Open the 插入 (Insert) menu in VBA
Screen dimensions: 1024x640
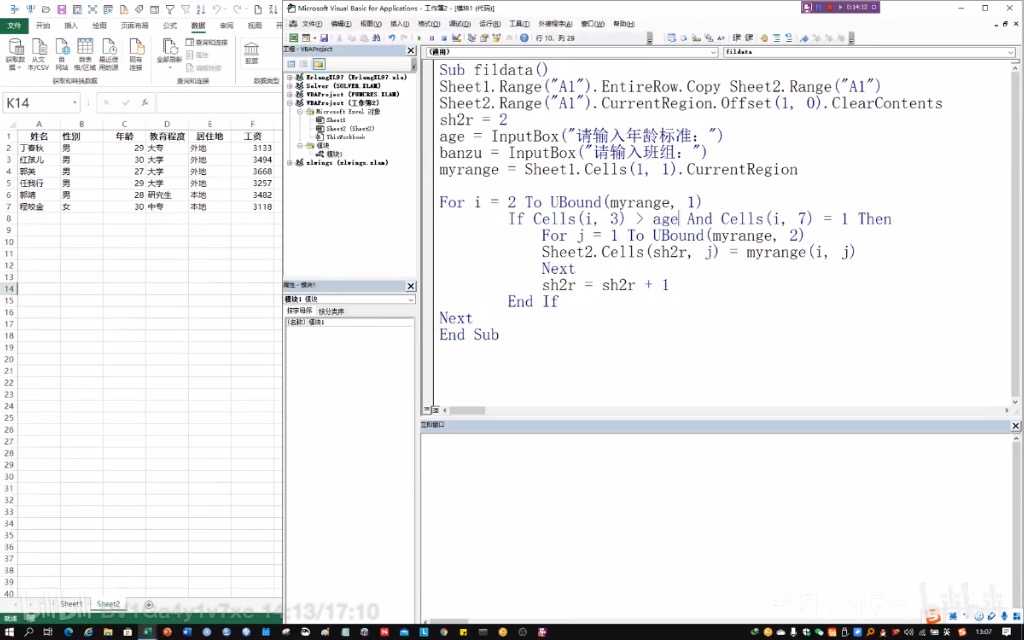[399, 24]
